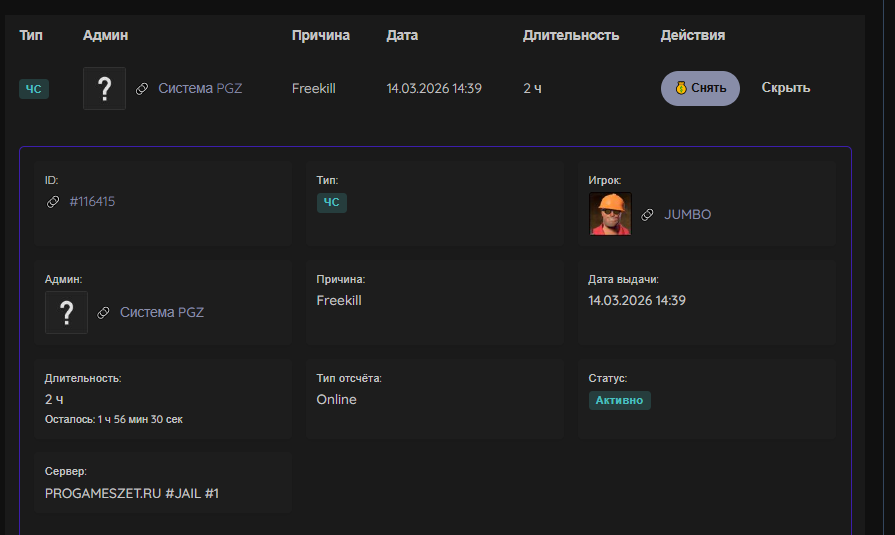Open Система PGZ link in the Админ card
Screen dimensions: 895x535
tap(162, 313)
